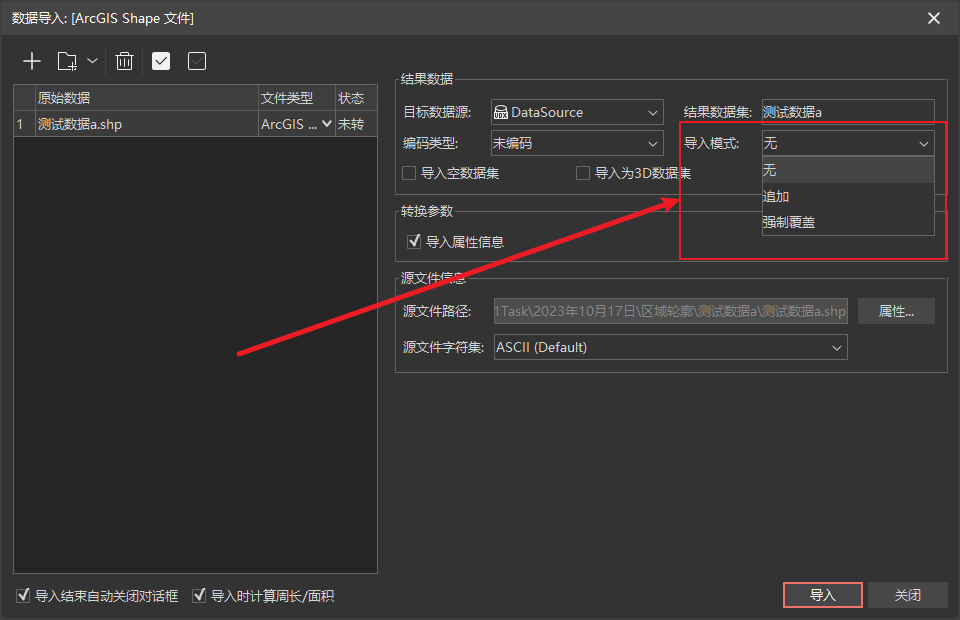The image size is (960, 620).
Task: Toggle 导入时计算周长/面积 checkbox
Action: (x=199, y=595)
